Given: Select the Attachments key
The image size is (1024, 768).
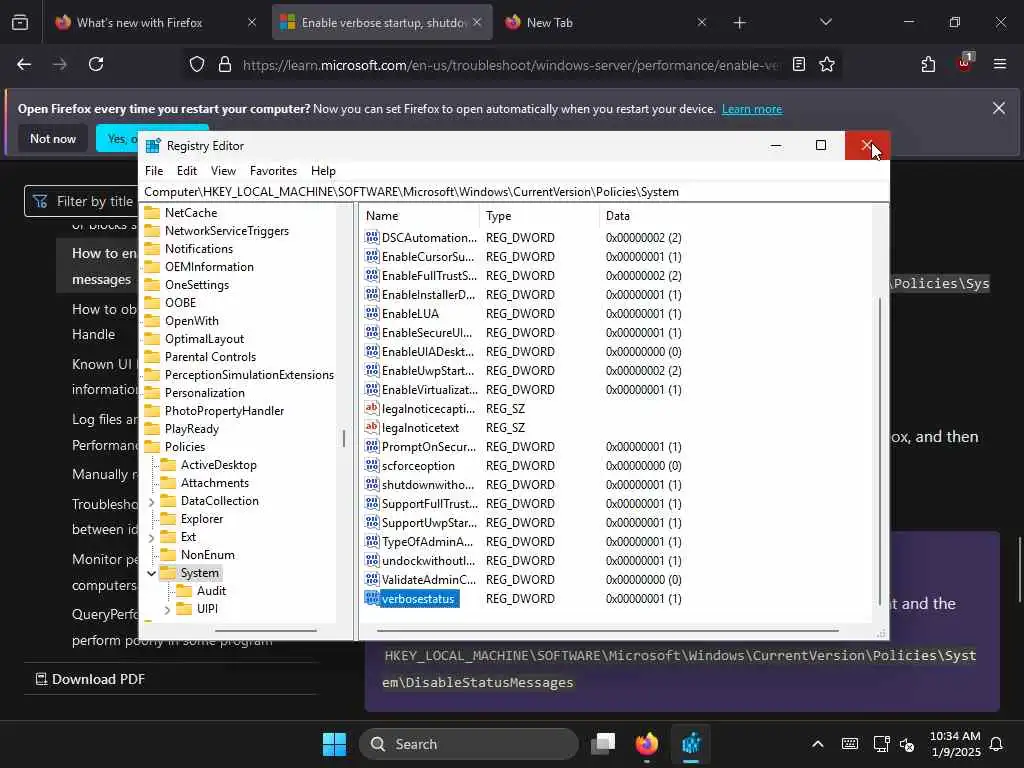Looking at the screenshot, I should (x=214, y=483).
